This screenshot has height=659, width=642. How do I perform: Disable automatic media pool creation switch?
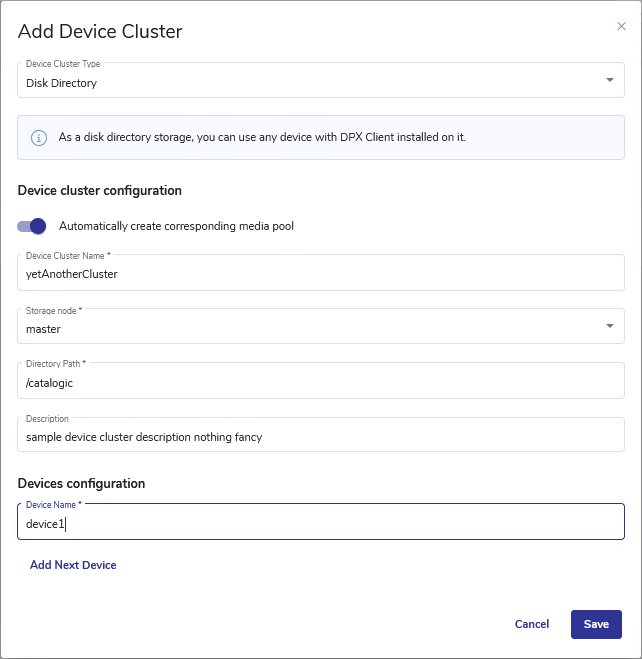click(32, 226)
